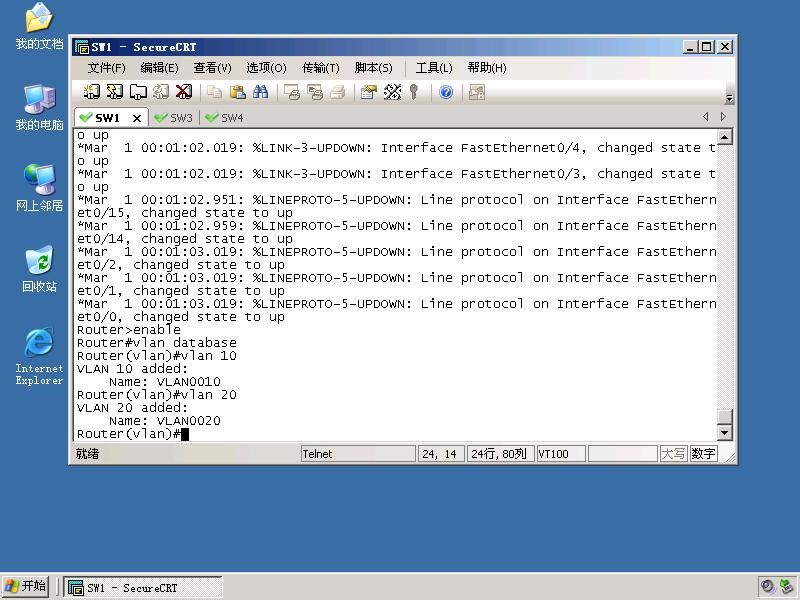This screenshot has height=600, width=800.
Task: Click the tab scroll right arrow
Action: pyautogui.click(x=723, y=117)
